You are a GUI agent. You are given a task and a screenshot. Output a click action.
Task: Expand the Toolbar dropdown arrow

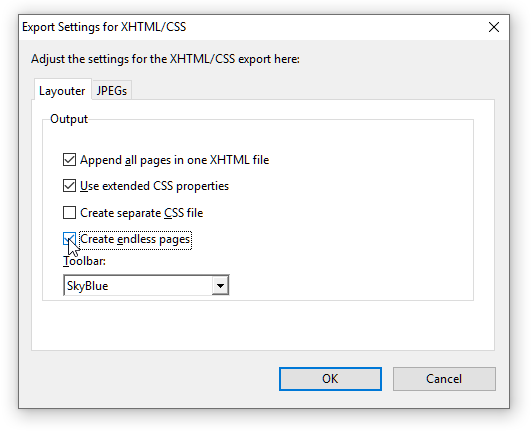pos(220,285)
